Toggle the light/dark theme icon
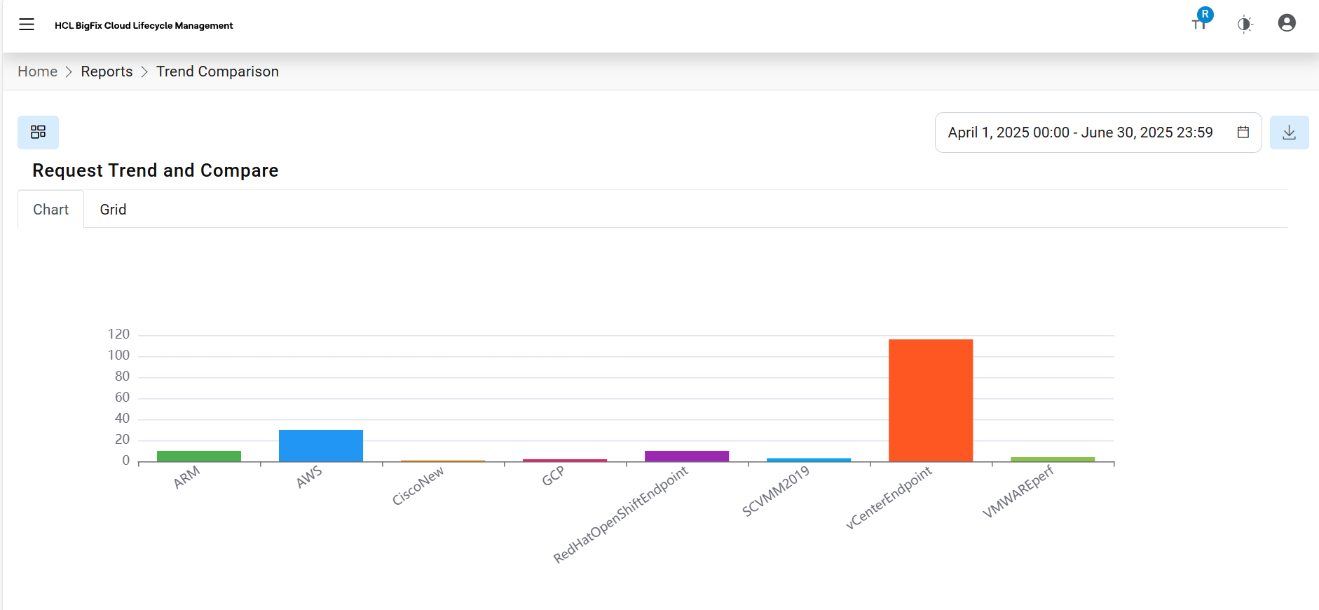The height and width of the screenshot is (610, 1319). click(1244, 24)
